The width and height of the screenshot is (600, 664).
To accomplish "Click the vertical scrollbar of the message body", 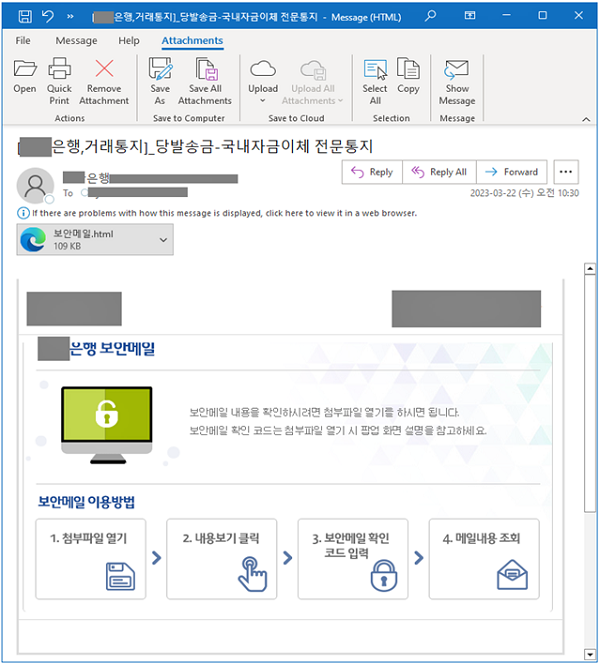I will click(x=590, y=450).
